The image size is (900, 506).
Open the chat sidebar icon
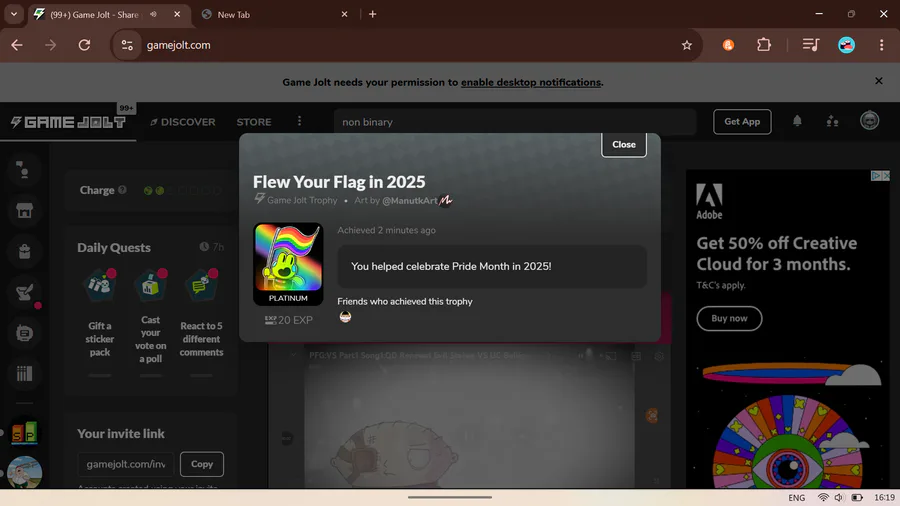point(24,333)
